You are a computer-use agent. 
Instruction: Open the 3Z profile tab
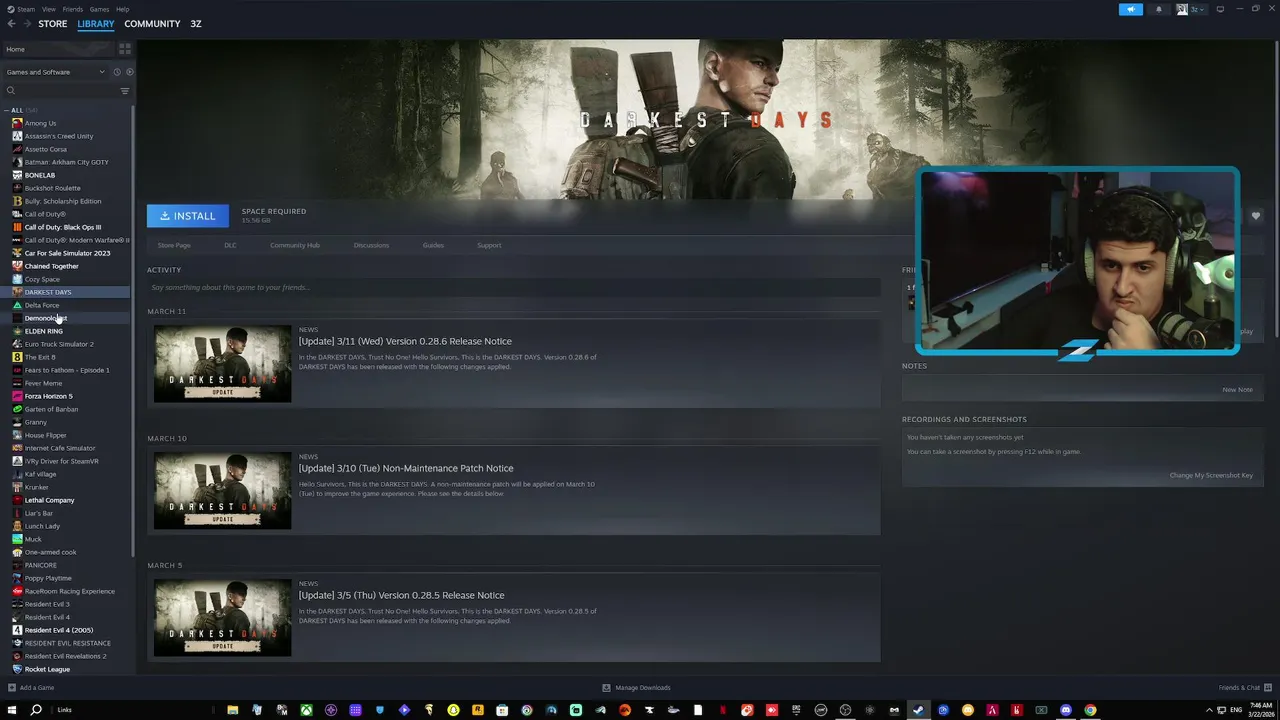tap(196, 24)
